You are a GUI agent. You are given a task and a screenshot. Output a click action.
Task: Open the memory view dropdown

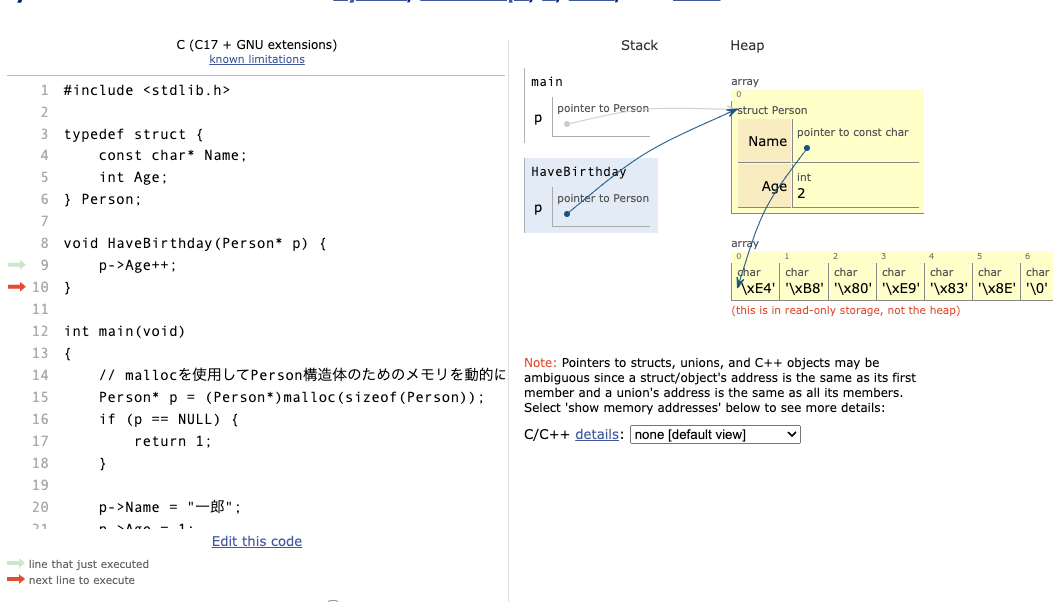[x=714, y=434]
